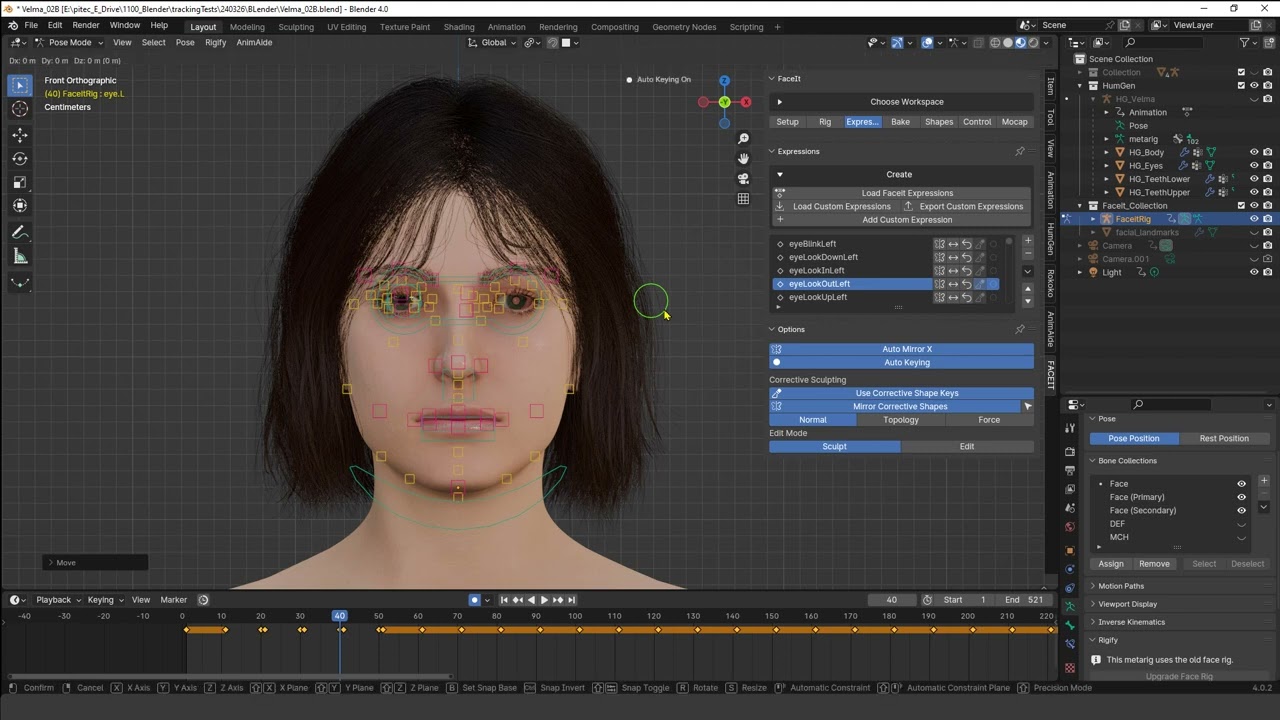Jump to timeline start playback button

tap(504, 600)
